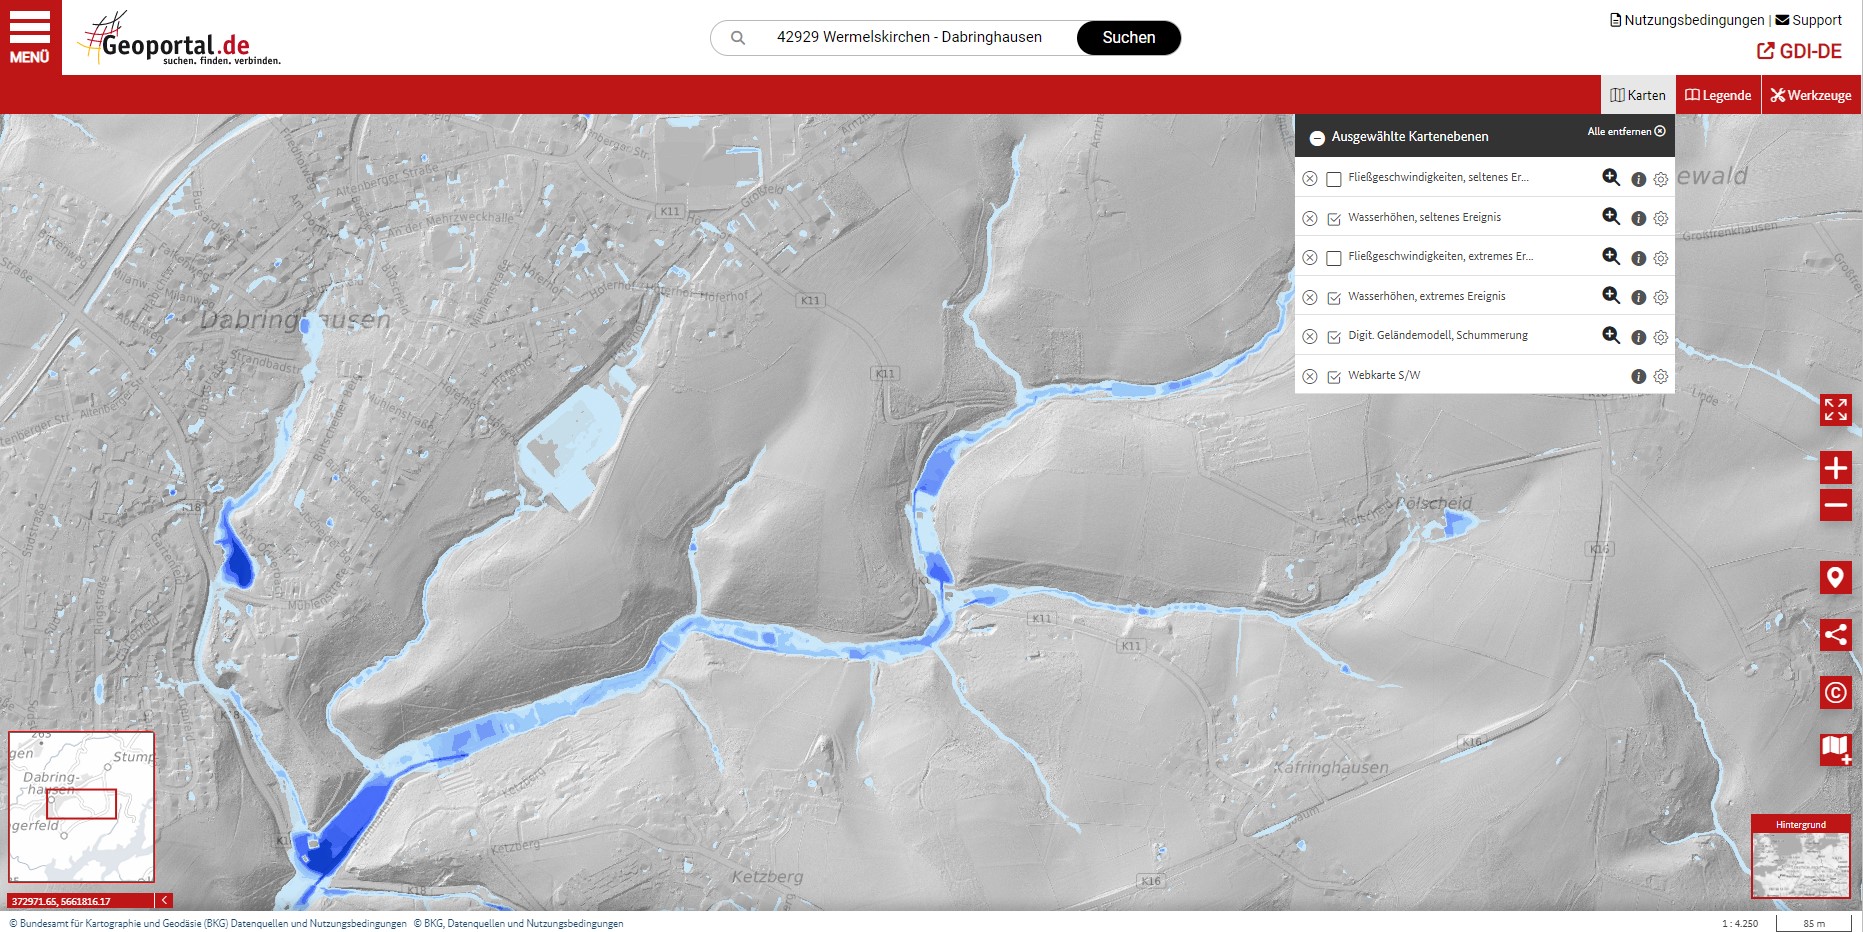
Task: Uncheck Wasserhöhen, extremes Ereignis layer
Action: pos(1334,298)
